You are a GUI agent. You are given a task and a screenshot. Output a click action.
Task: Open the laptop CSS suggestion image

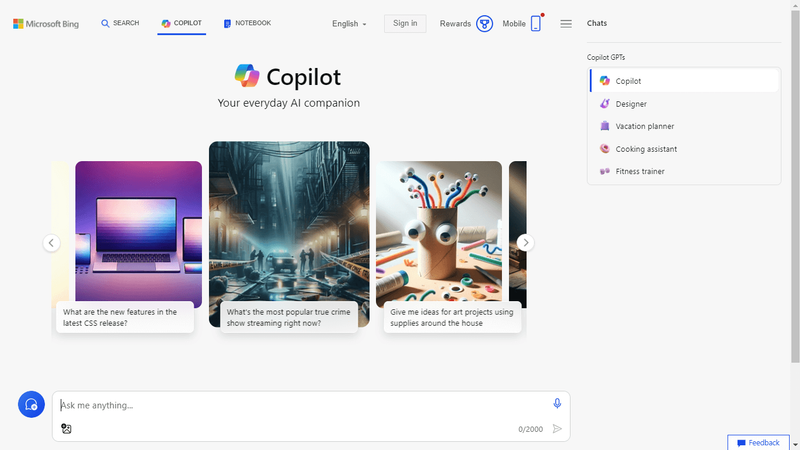(x=138, y=232)
